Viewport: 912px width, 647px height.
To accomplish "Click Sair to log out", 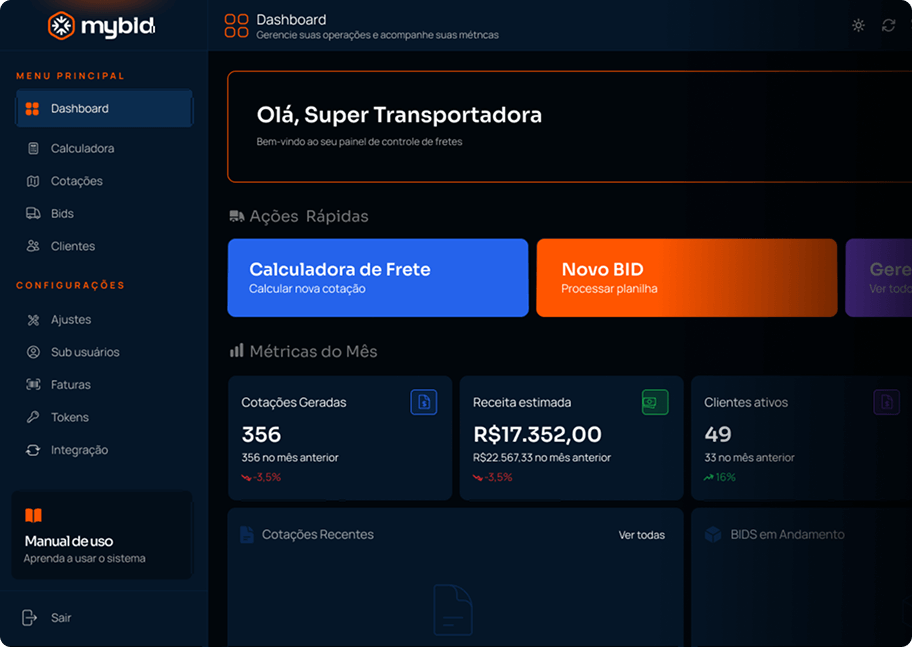I will 60,618.
